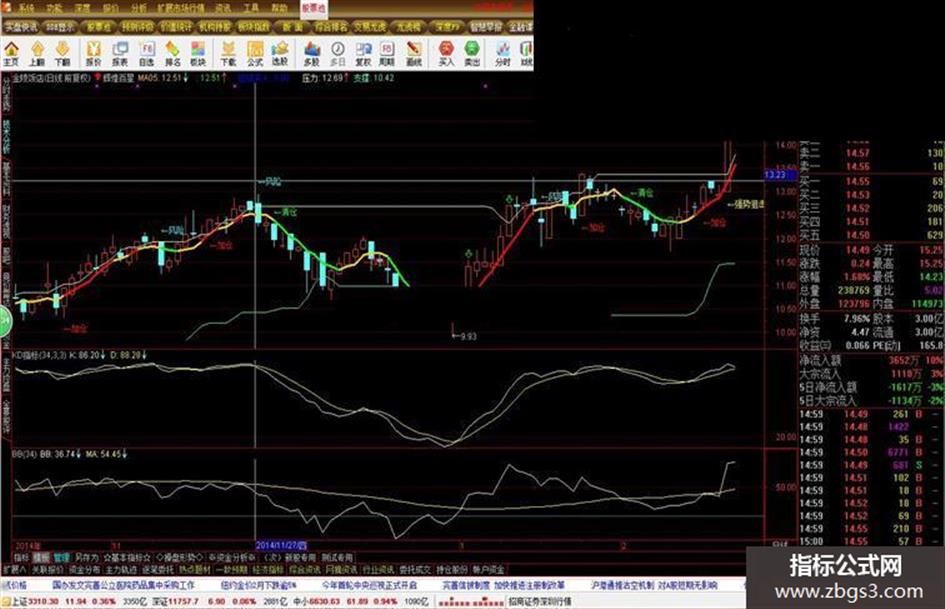Viewport: 945px width, 609px height.
Task: Click the 交易龙虎 button
Action: (x=369, y=27)
